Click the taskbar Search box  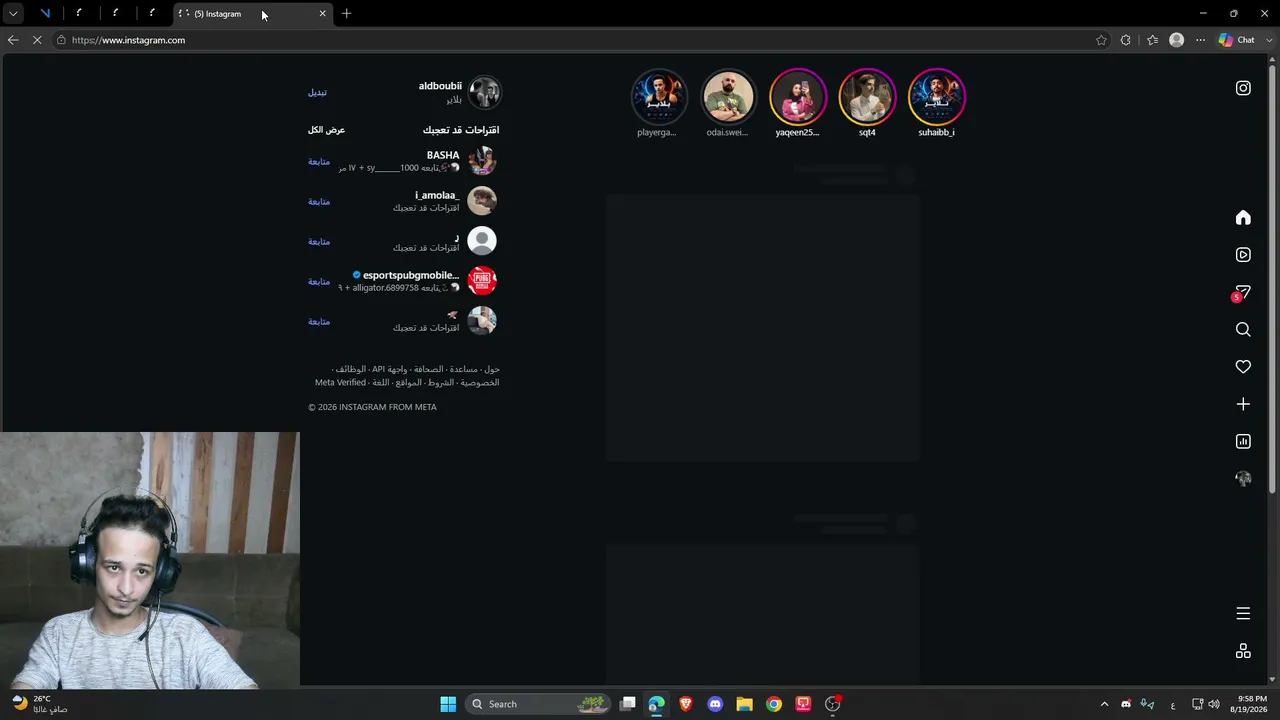pyautogui.click(x=538, y=704)
